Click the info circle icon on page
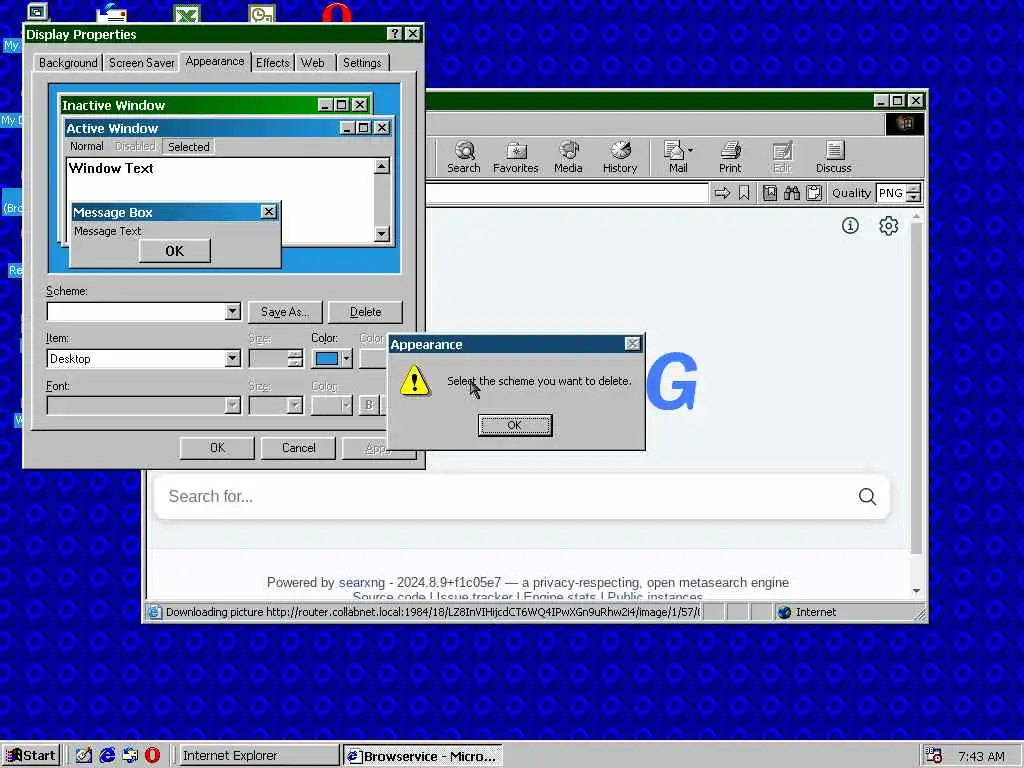The width and height of the screenshot is (1024, 768). pos(850,226)
